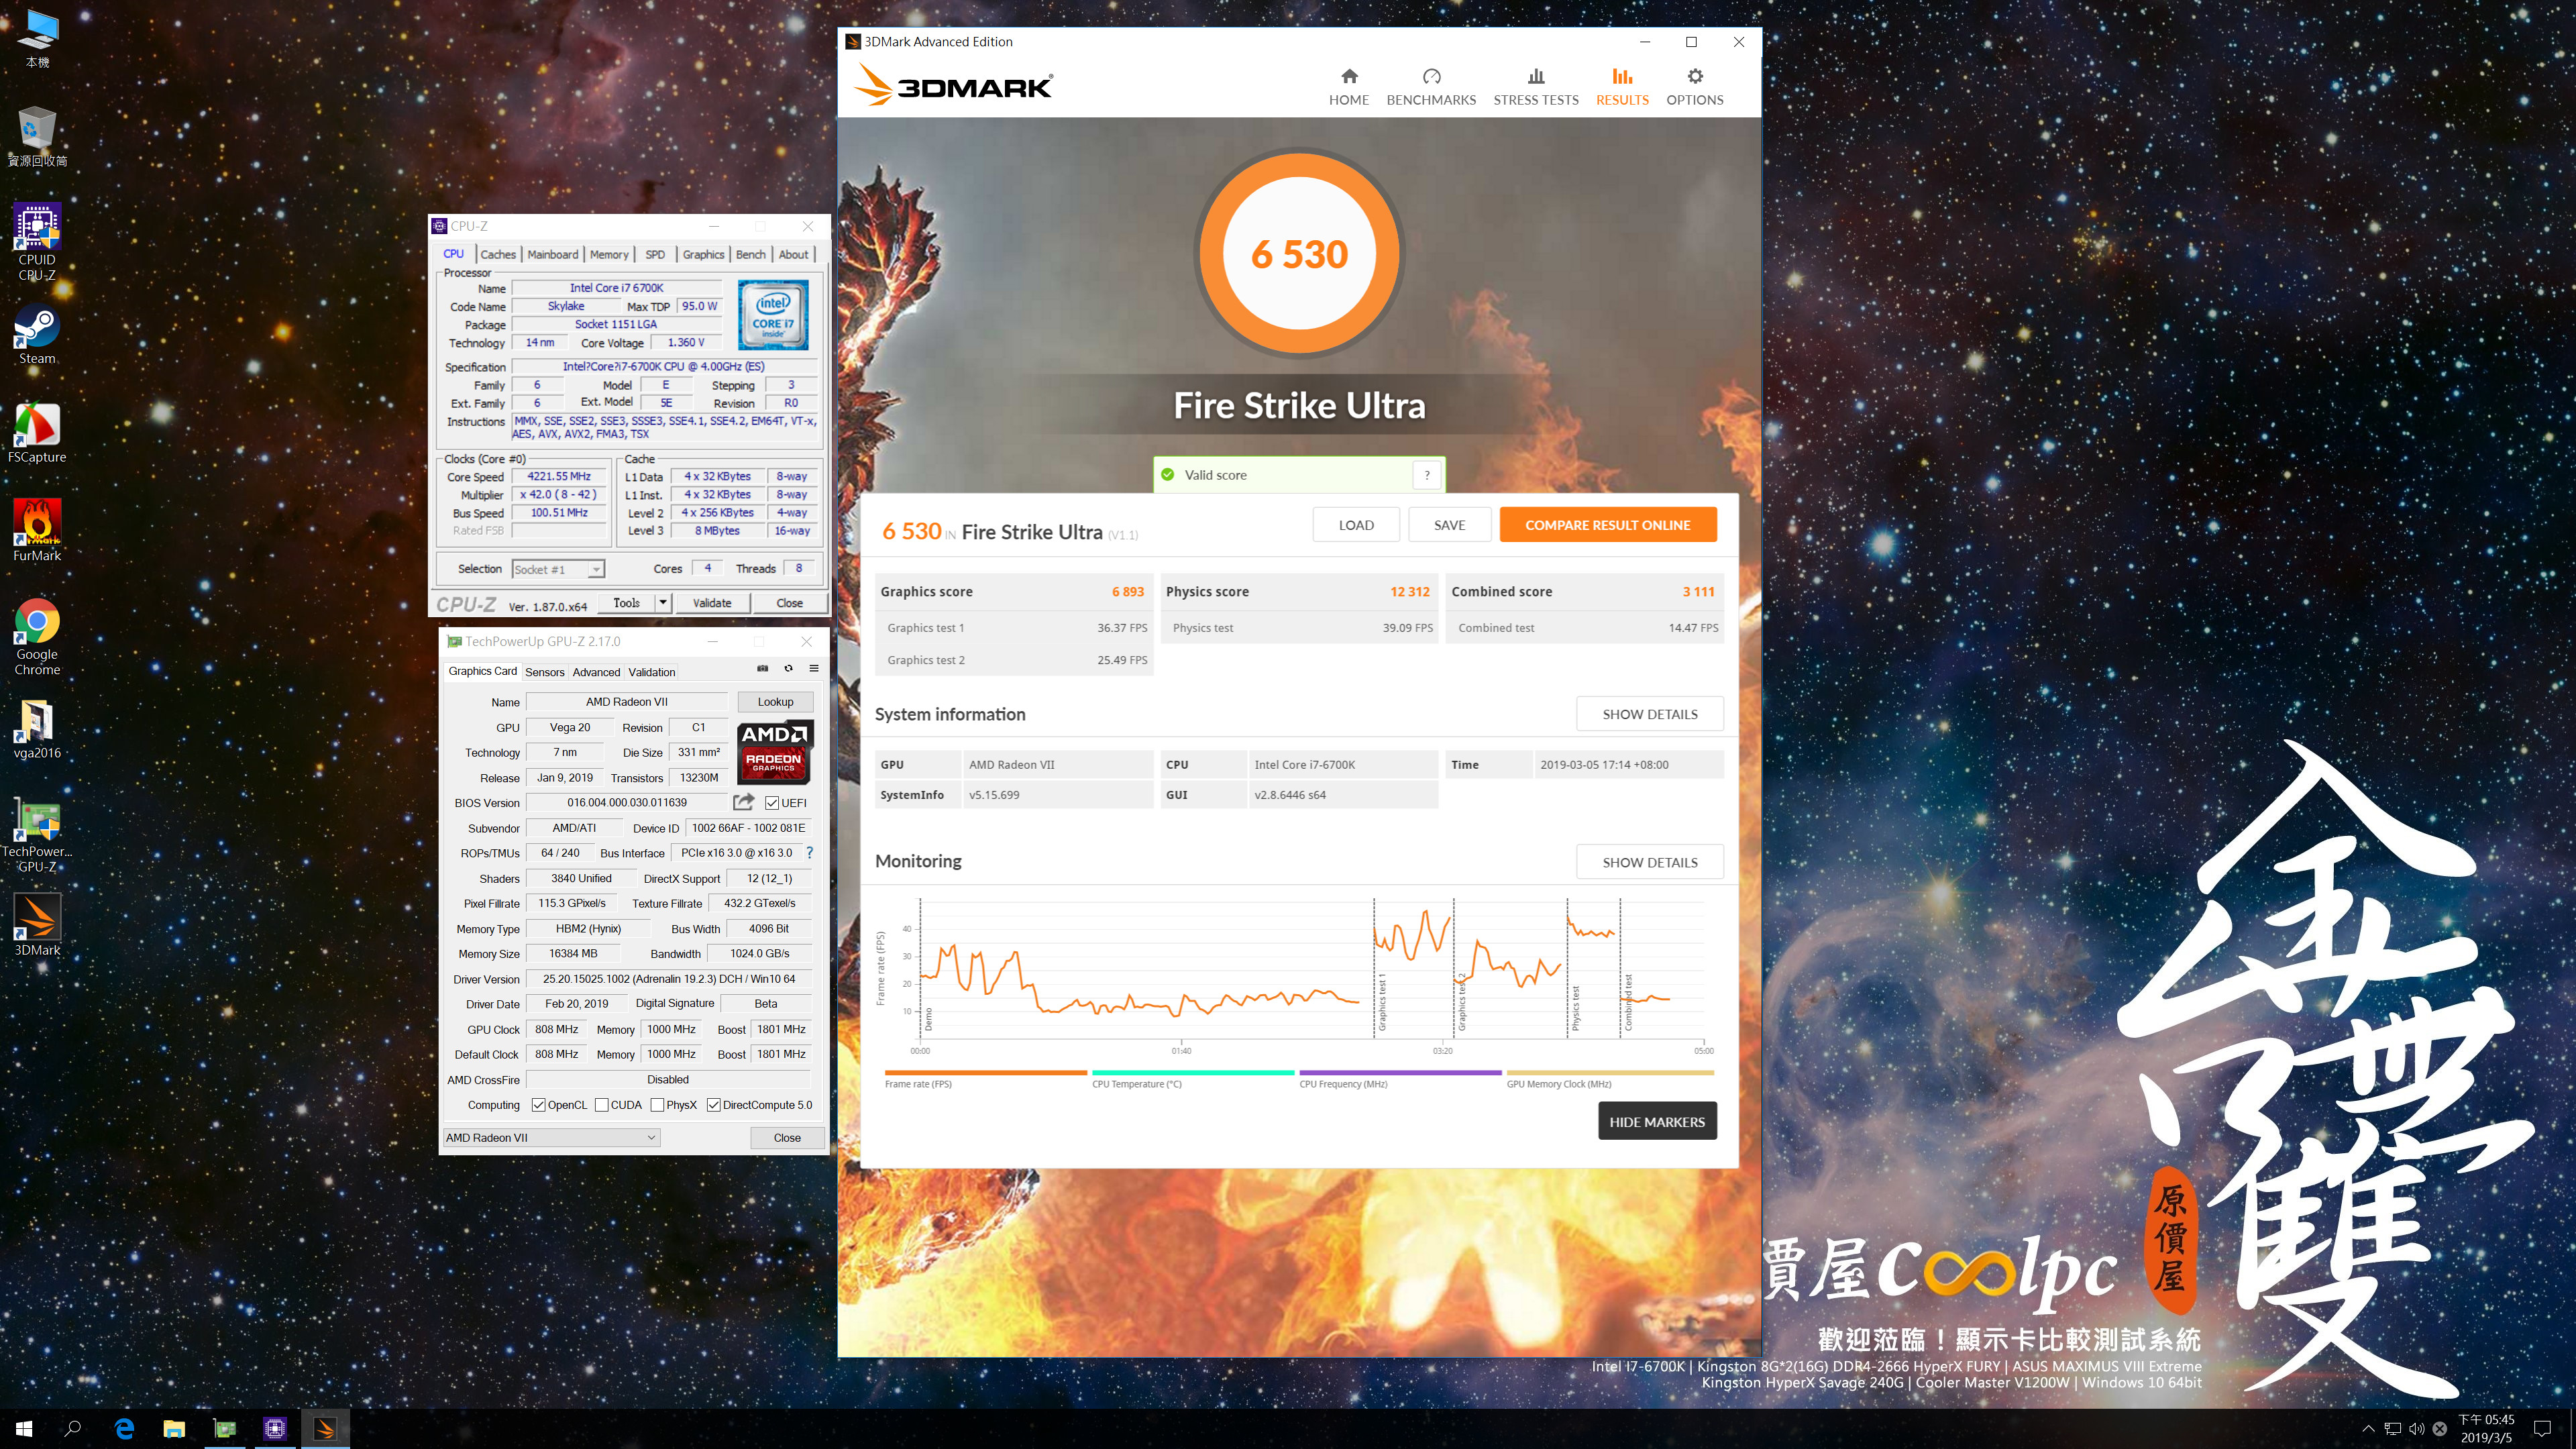Toggle the CUDA checkbox
2576x1449 pixels.
[602, 1105]
